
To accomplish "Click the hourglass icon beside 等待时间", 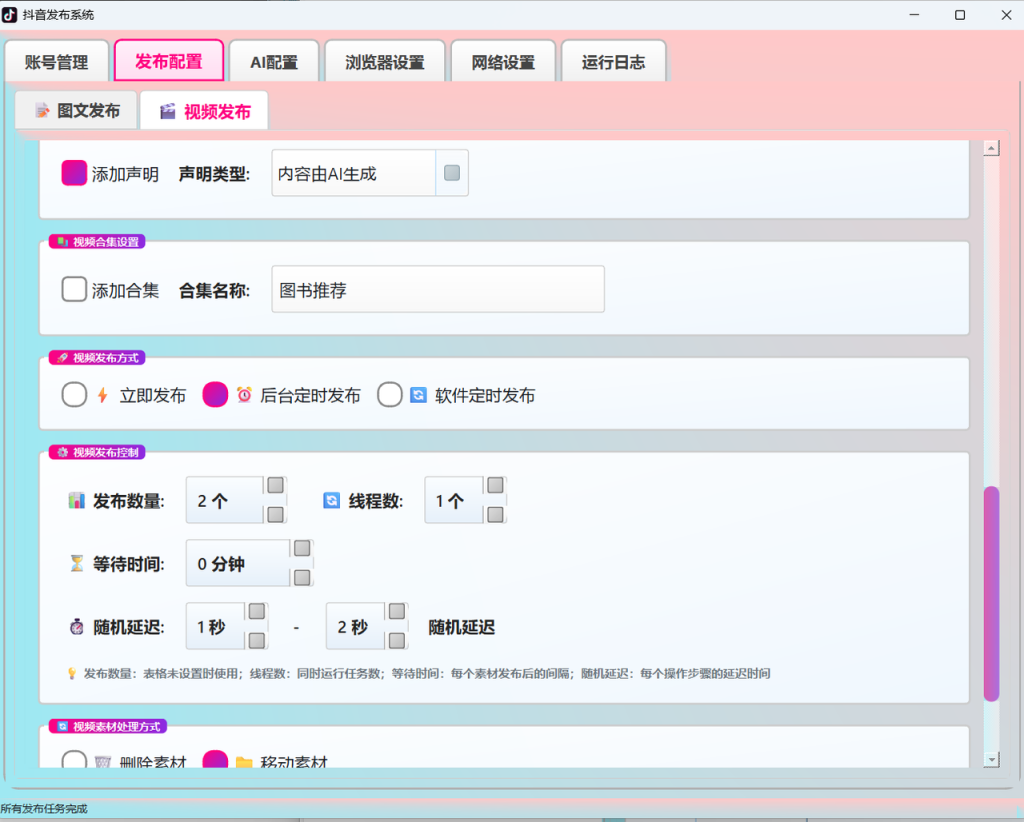I will pyautogui.click(x=76, y=563).
